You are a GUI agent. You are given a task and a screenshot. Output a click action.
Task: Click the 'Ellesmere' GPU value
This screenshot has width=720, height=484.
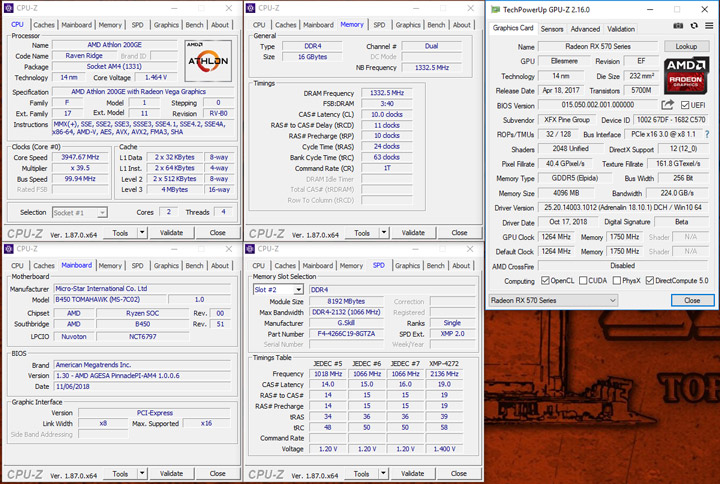(x=564, y=61)
